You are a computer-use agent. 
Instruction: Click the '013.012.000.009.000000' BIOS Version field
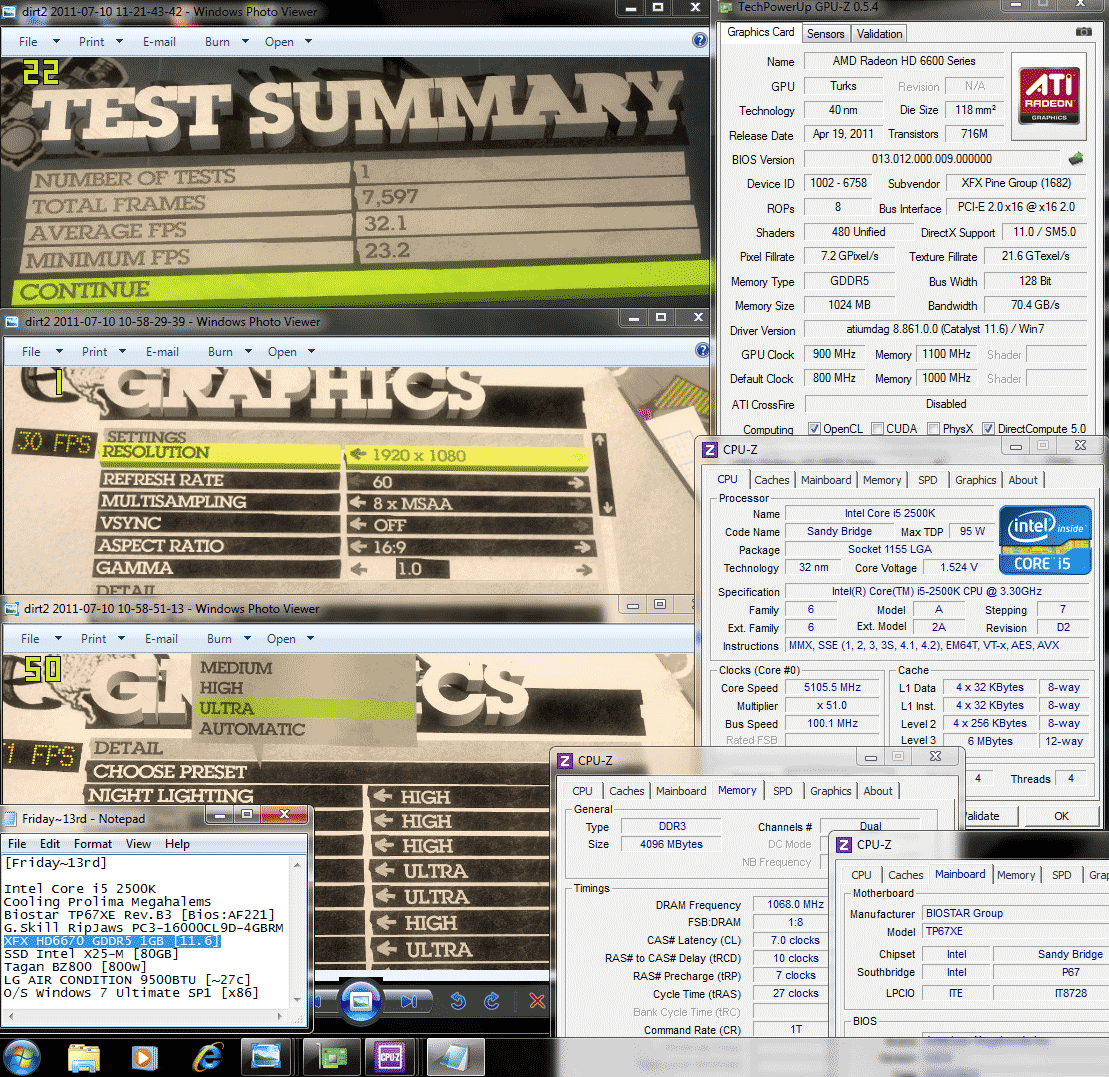931,159
